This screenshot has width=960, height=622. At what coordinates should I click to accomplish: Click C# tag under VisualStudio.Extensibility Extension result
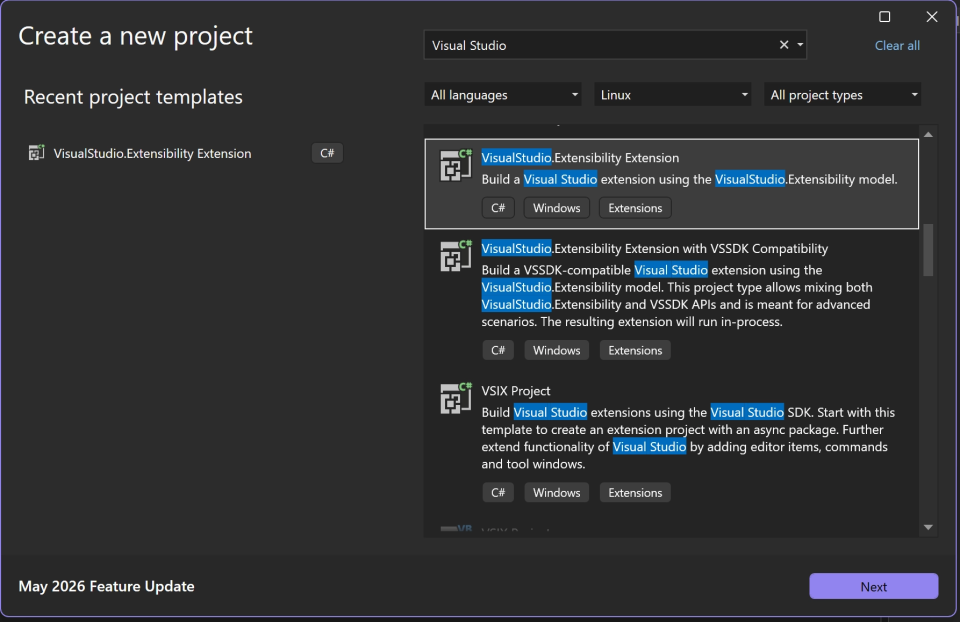point(498,208)
